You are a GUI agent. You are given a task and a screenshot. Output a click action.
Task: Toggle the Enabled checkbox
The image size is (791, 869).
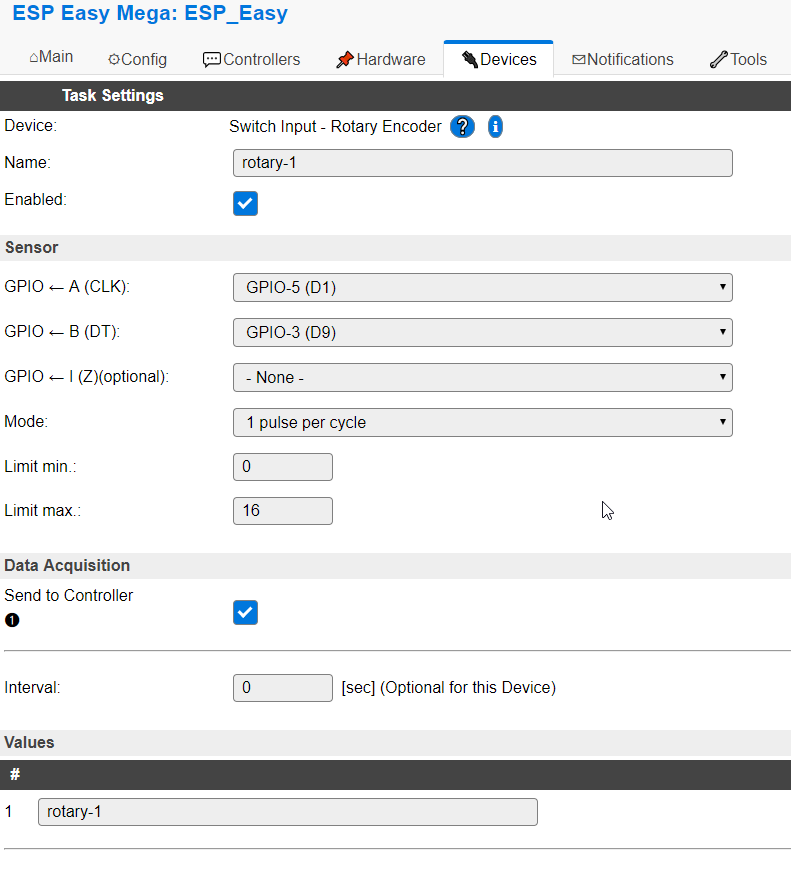(245, 203)
